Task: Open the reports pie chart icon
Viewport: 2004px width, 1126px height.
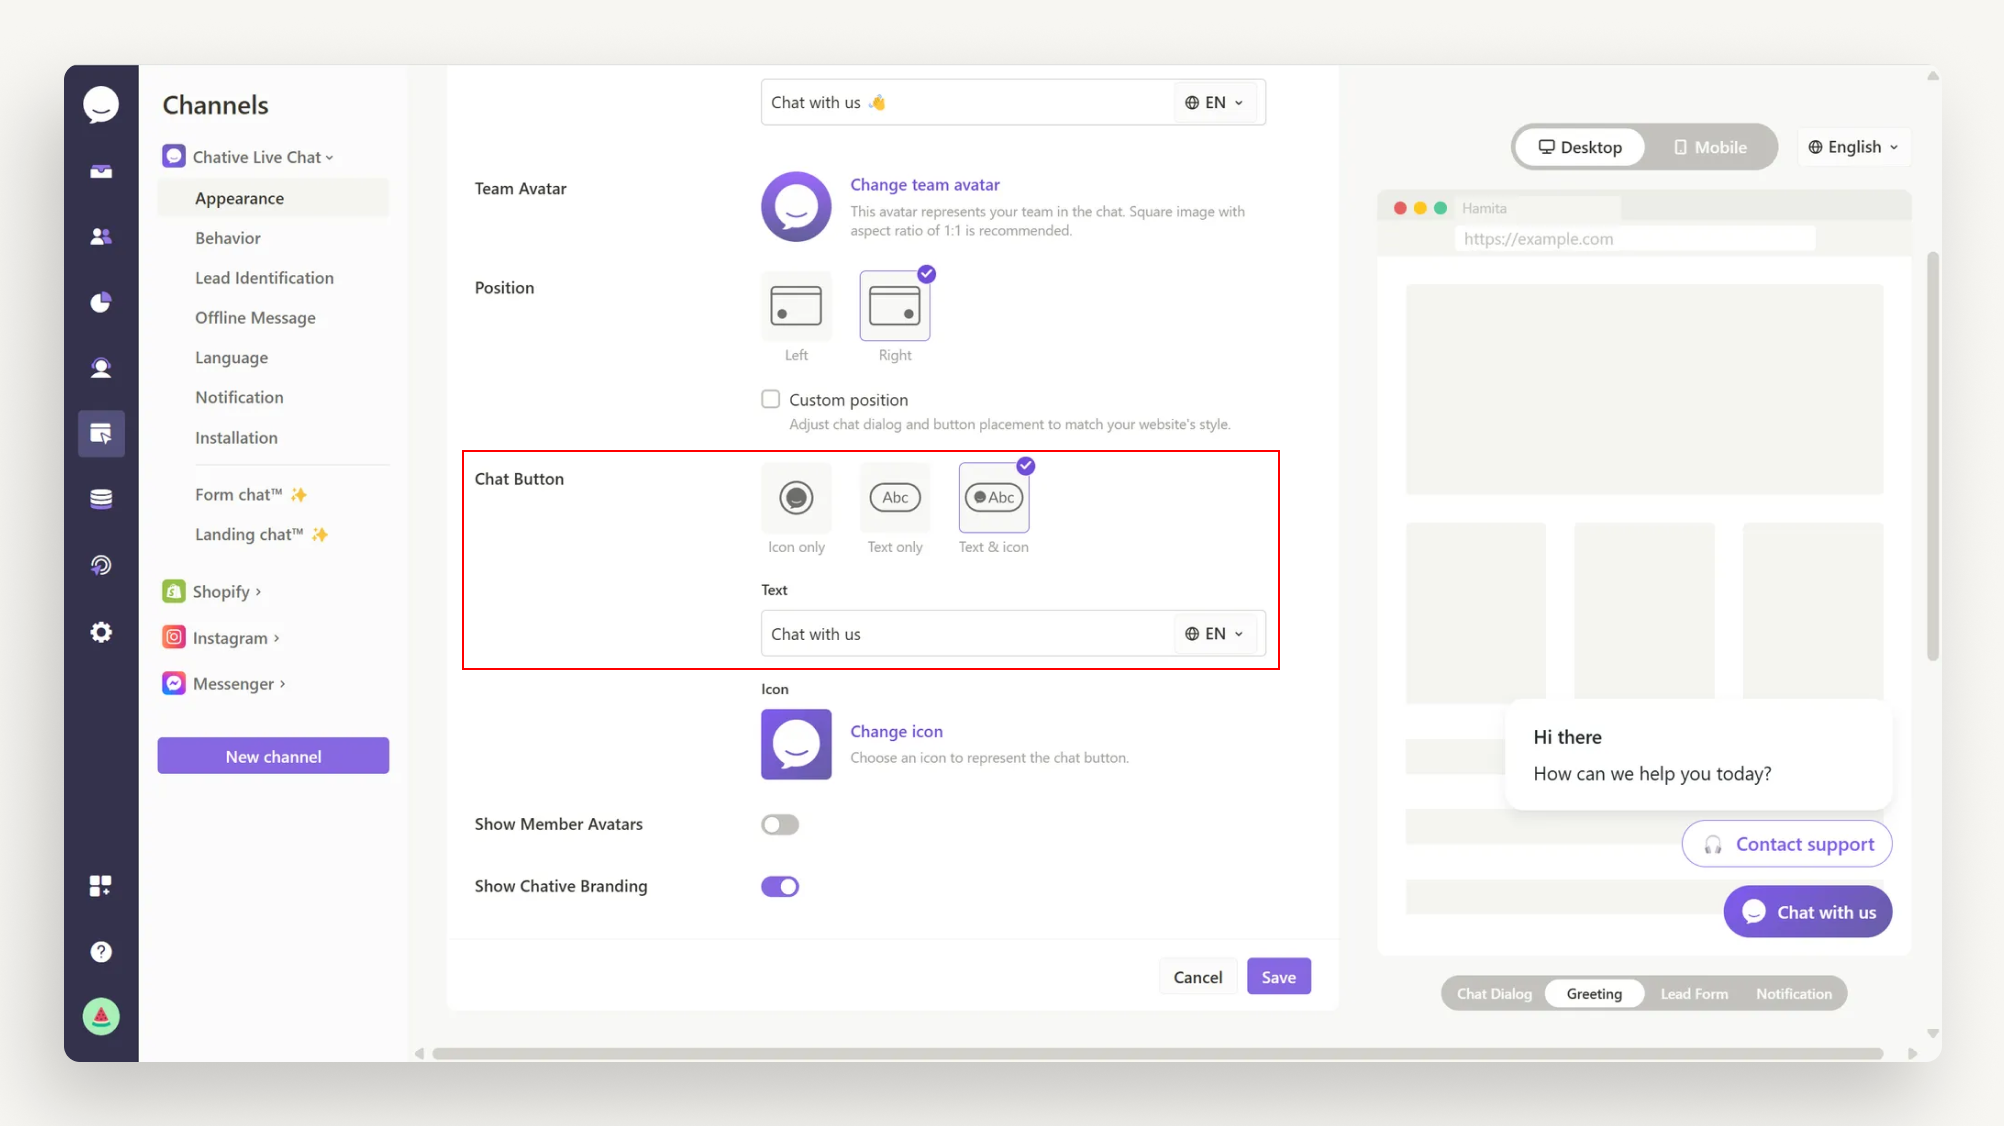Action: coord(101,302)
